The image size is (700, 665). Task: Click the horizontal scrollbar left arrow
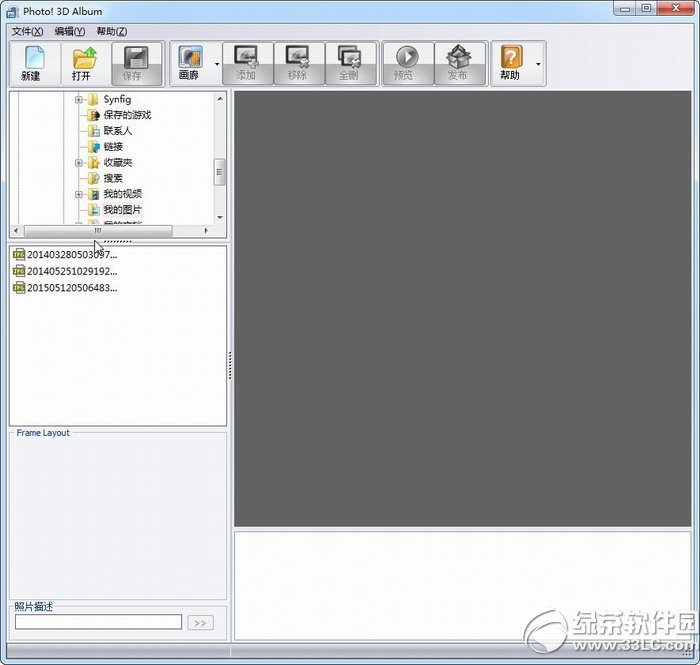(16, 231)
